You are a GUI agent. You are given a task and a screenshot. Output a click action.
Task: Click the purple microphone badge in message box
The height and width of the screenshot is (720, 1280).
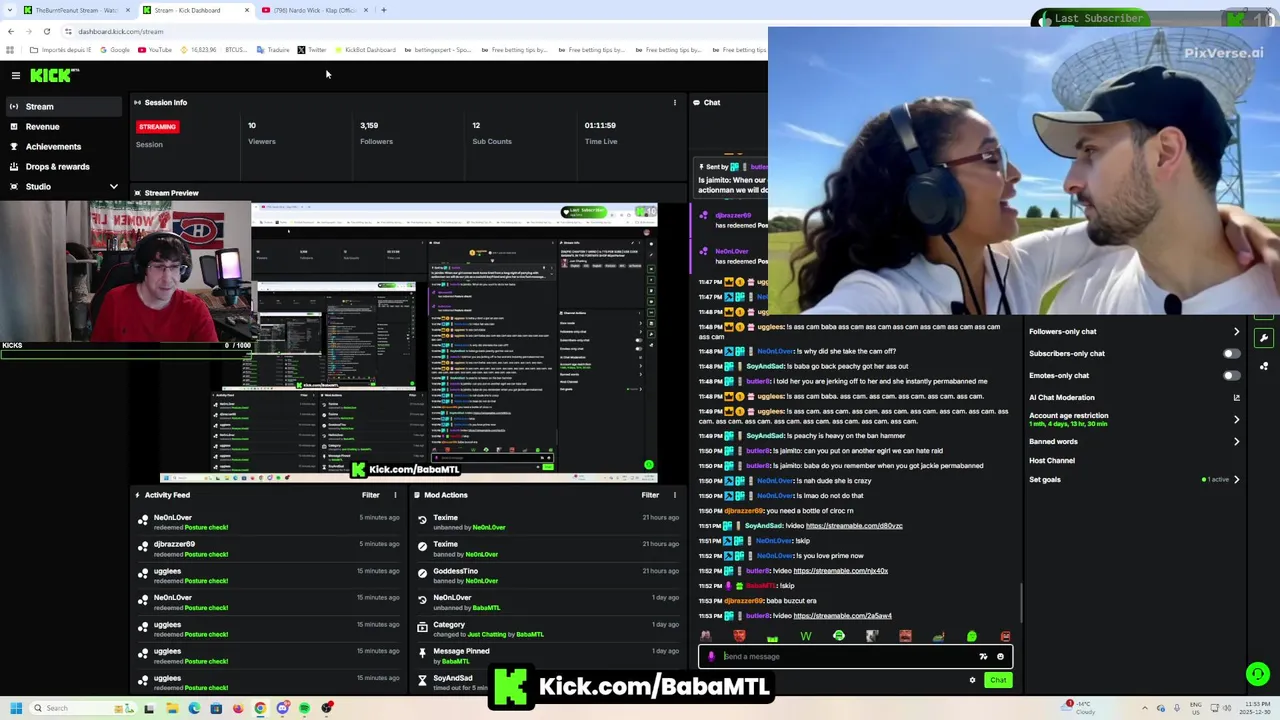tap(711, 657)
